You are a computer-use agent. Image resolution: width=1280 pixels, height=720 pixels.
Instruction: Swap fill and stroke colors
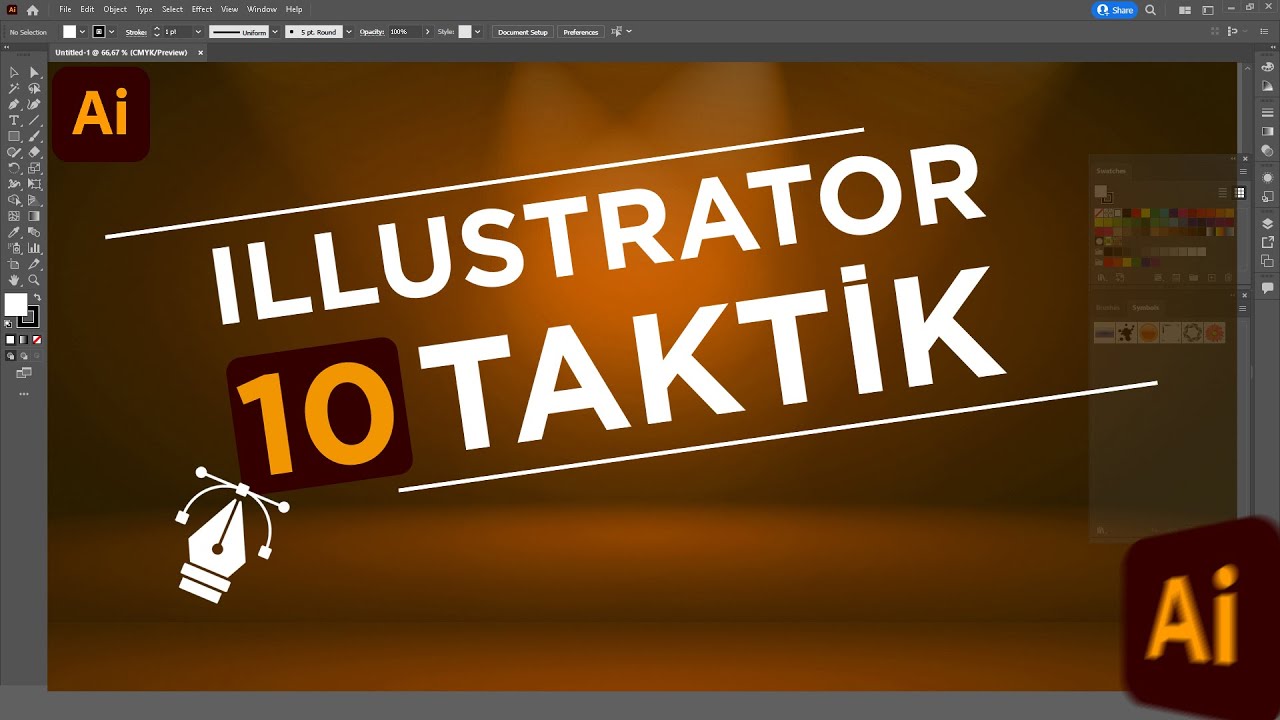37,297
